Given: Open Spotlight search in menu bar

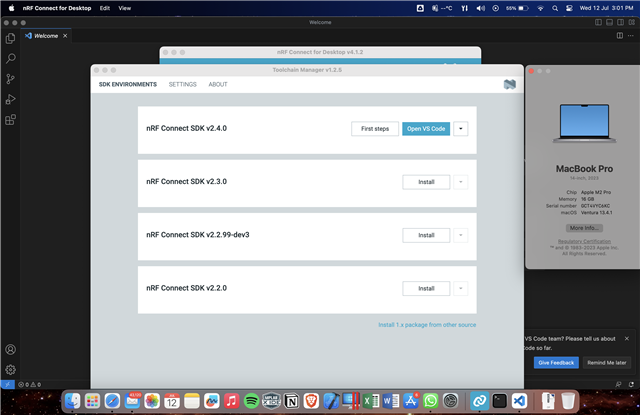Looking at the screenshot, I should (x=555, y=8).
